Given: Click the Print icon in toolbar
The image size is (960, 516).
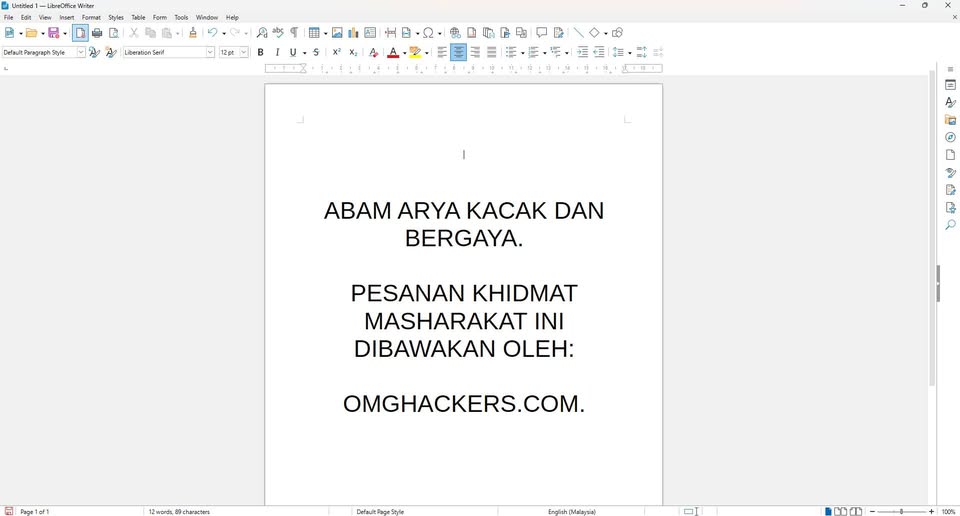Looking at the screenshot, I should tap(97, 33).
